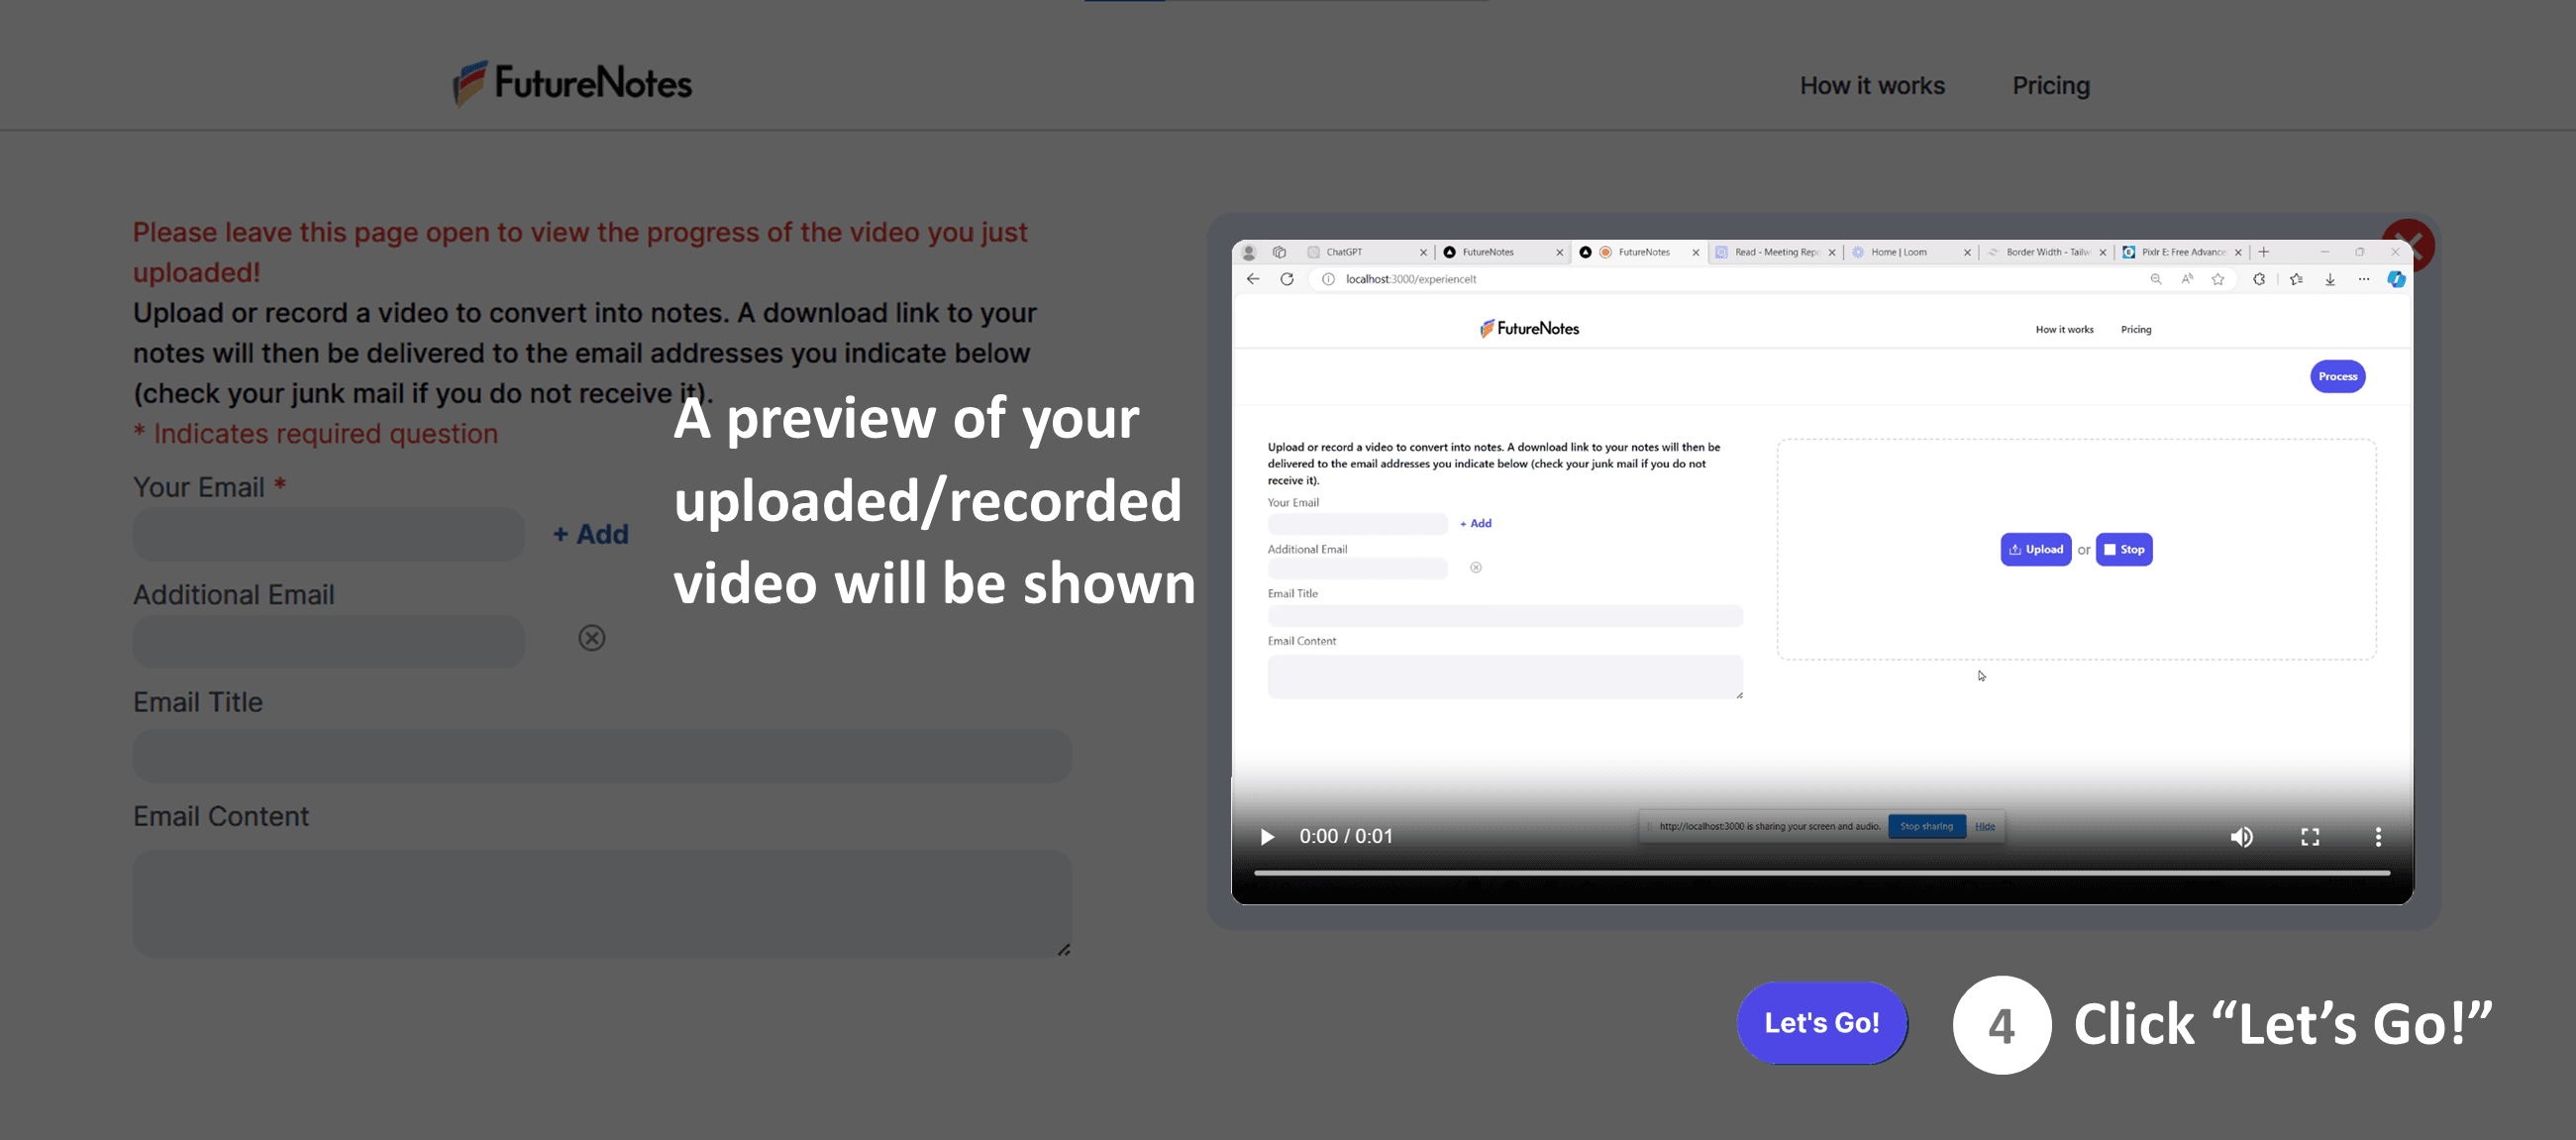Click the Your Email input field
This screenshot has height=1140, width=2576.
(328, 534)
